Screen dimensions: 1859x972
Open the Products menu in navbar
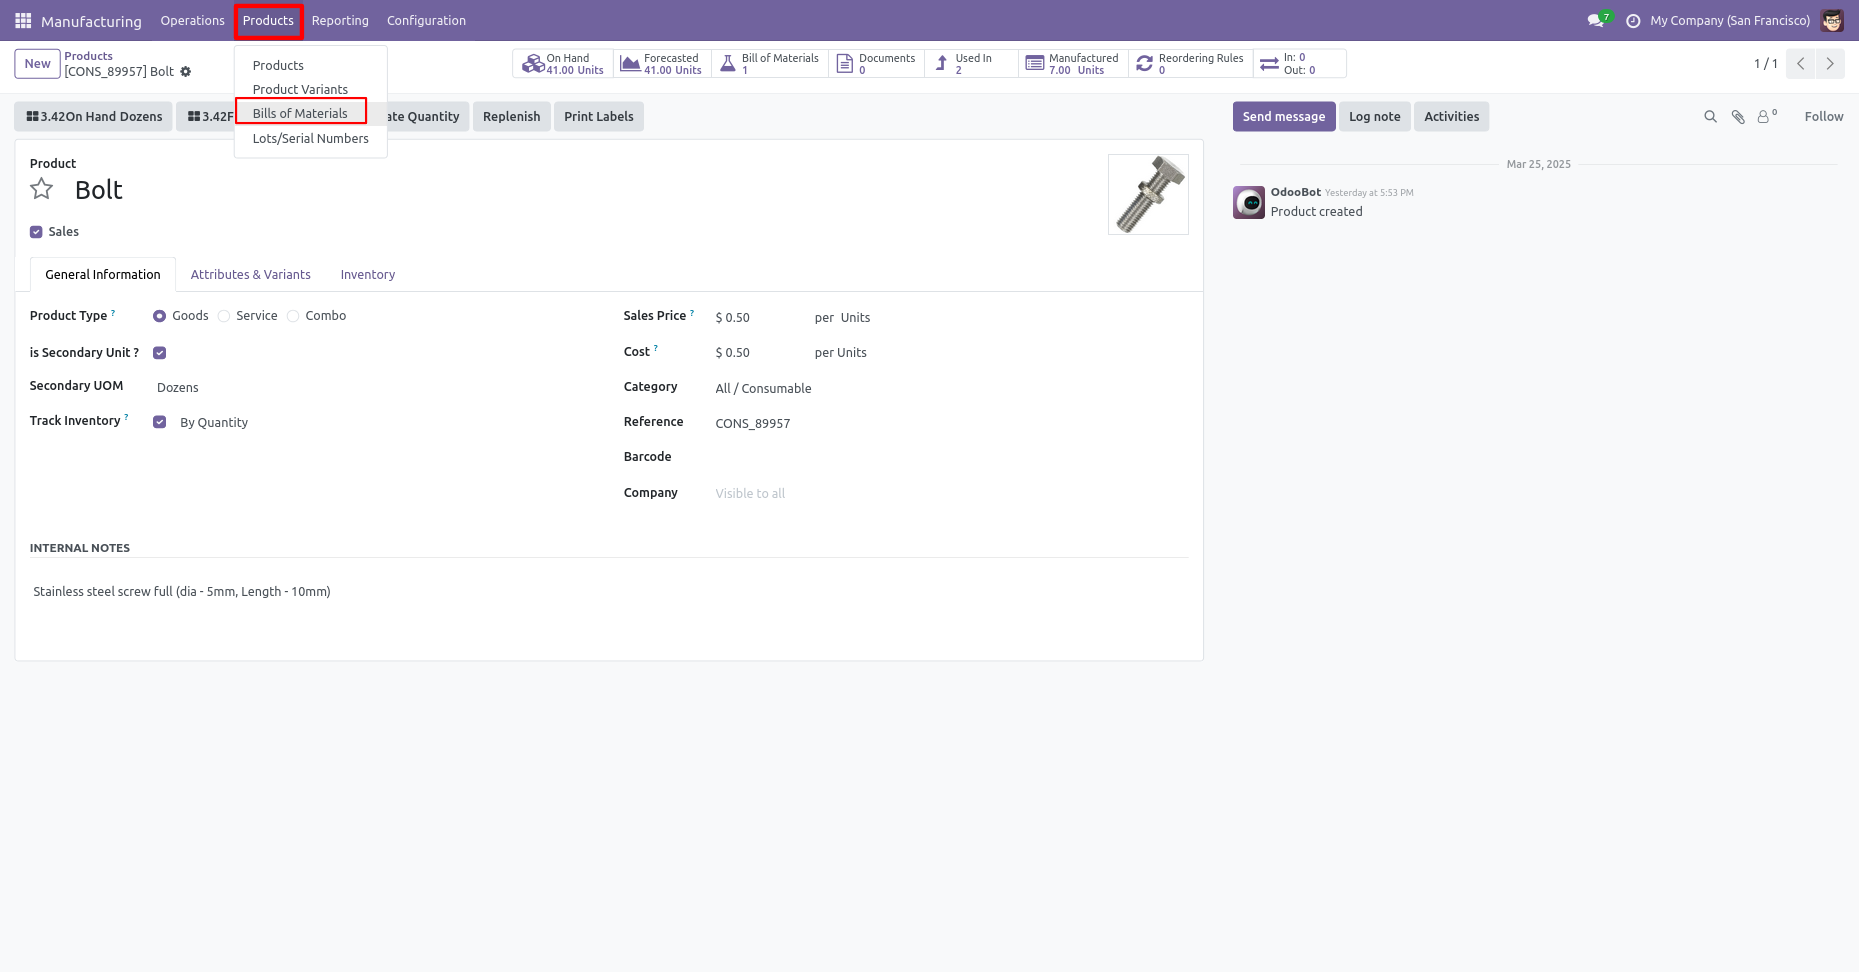pos(268,20)
